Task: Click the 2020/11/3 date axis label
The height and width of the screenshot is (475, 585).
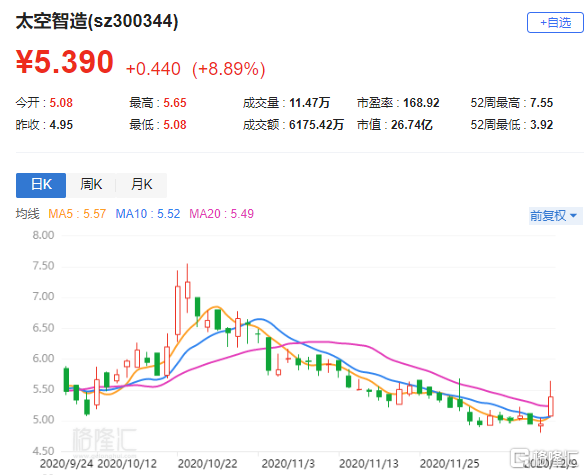Action: tap(288, 464)
